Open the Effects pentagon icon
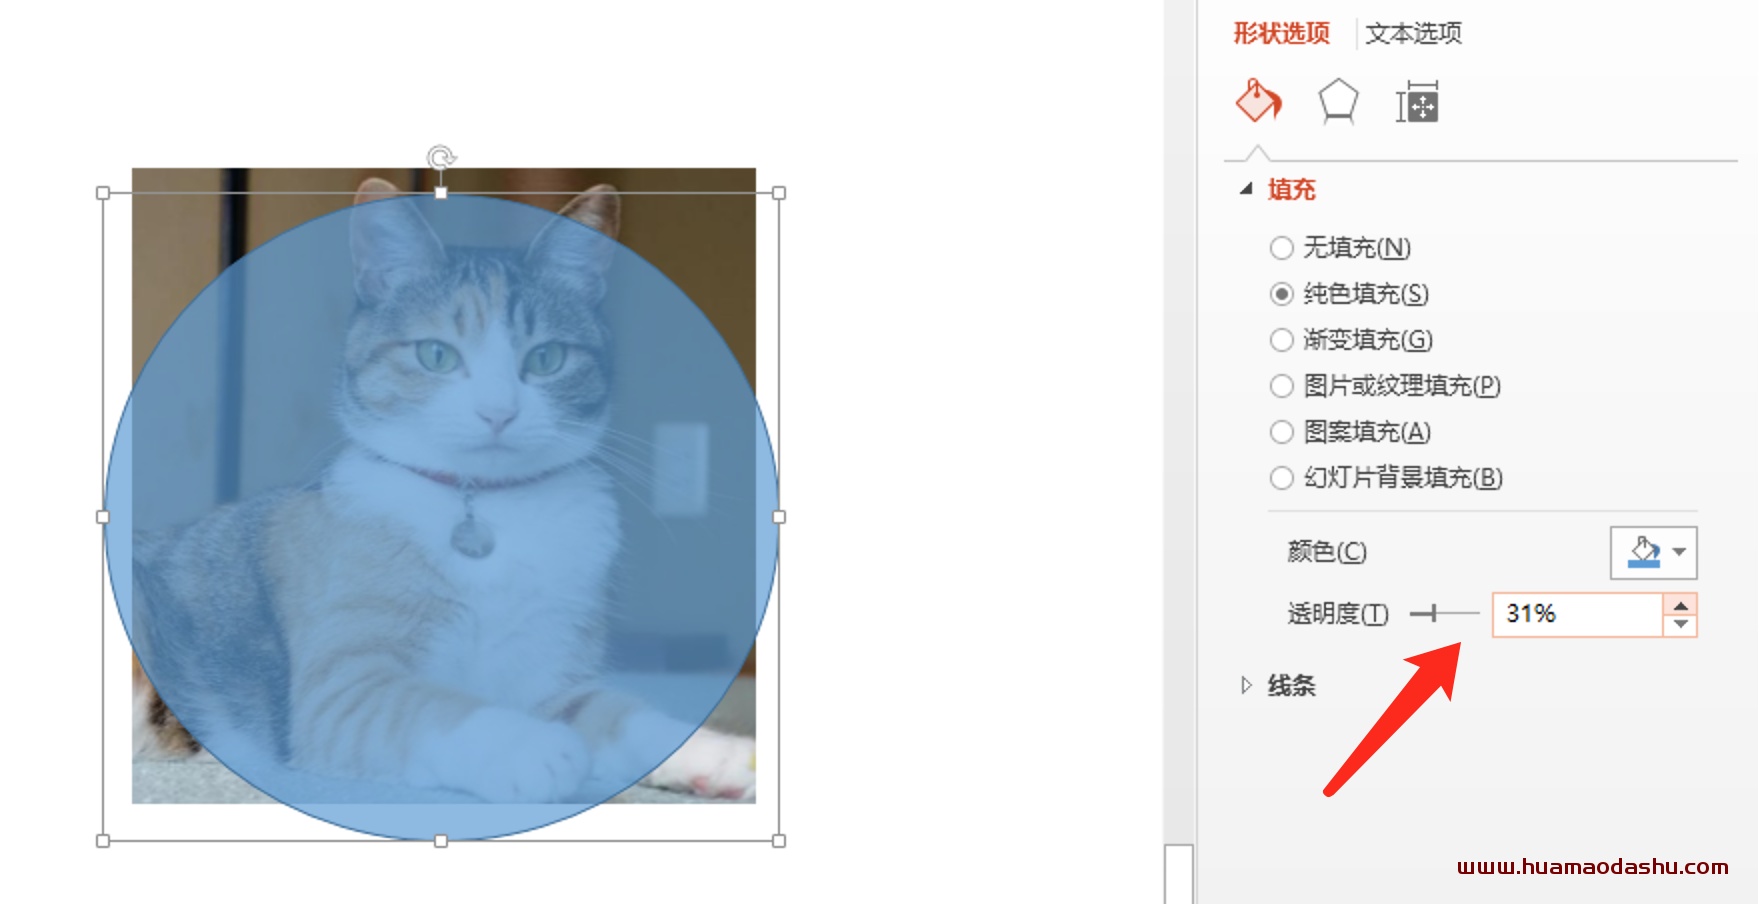The image size is (1758, 904). click(x=1338, y=102)
